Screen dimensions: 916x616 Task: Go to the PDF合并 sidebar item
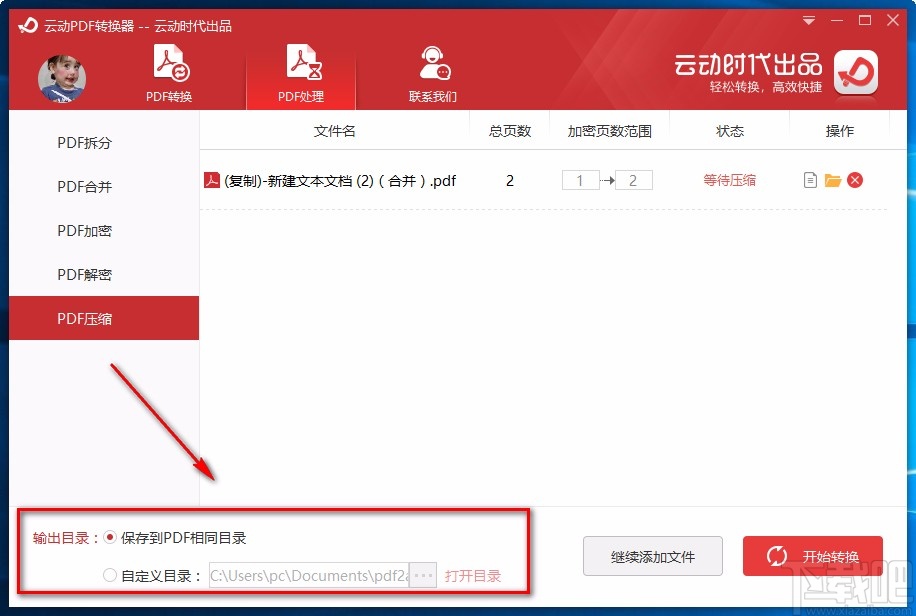pos(86,187)
